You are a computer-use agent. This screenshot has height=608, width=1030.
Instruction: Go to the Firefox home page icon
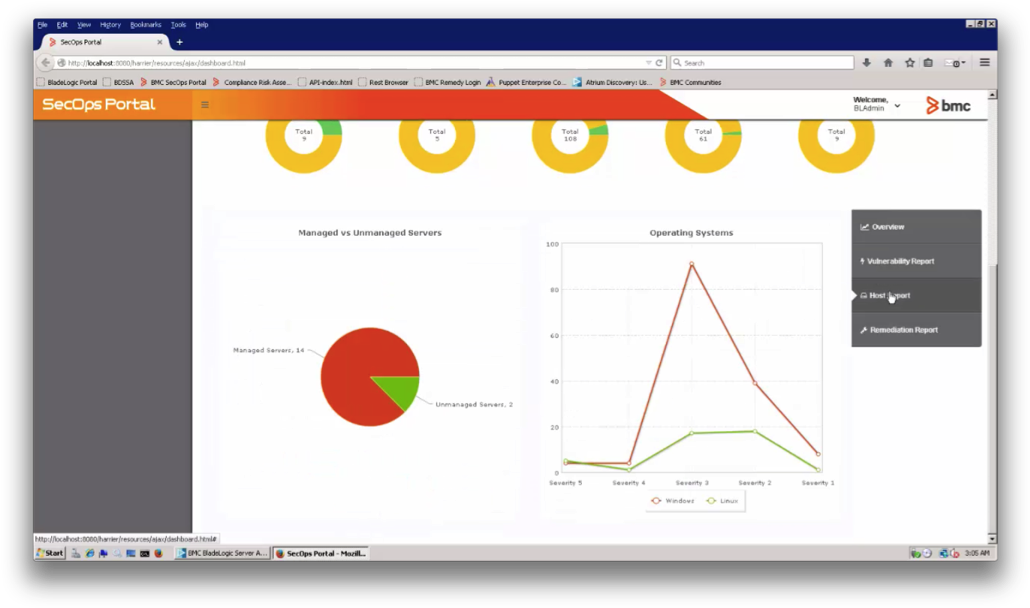pos(888,63)
